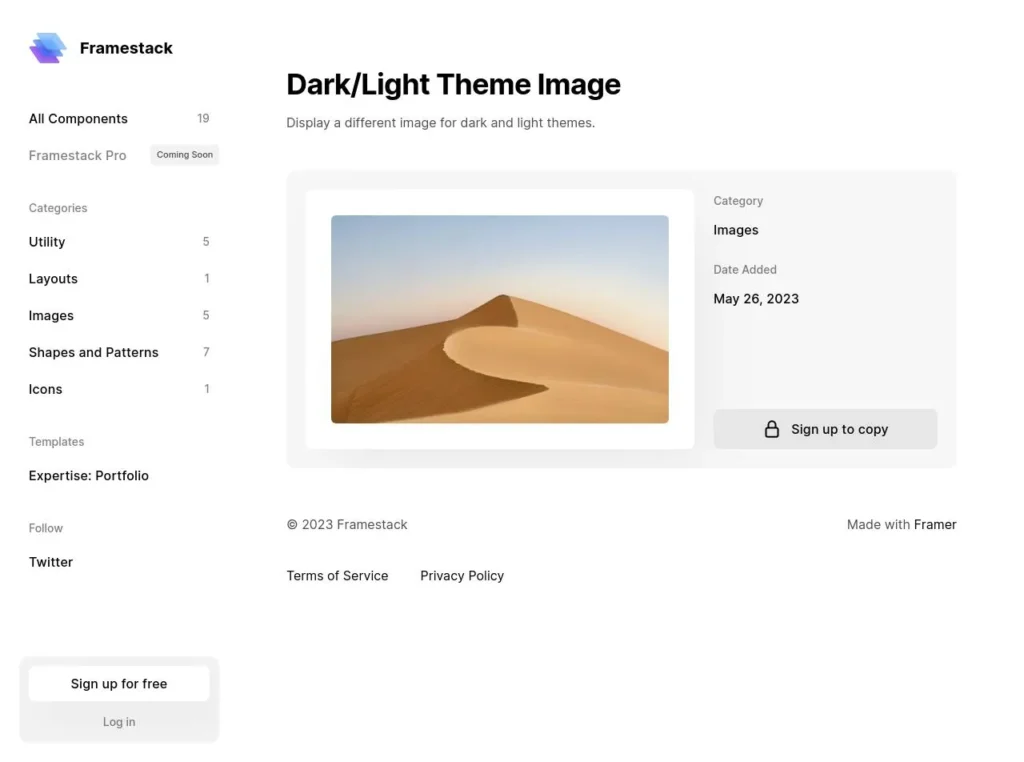1024x762 pixels.
Task: Click the desert dune preview image
Action: point(500,319)
